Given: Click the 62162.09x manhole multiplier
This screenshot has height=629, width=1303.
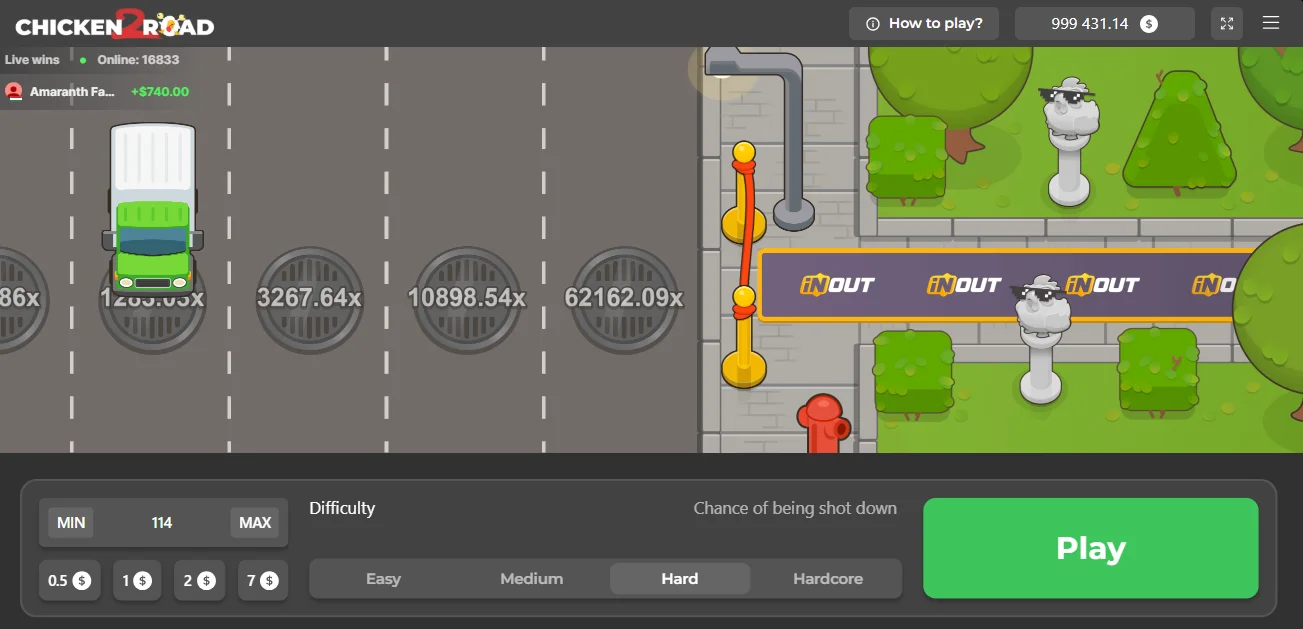Looking at the screenshot, I should pos(624,298).
